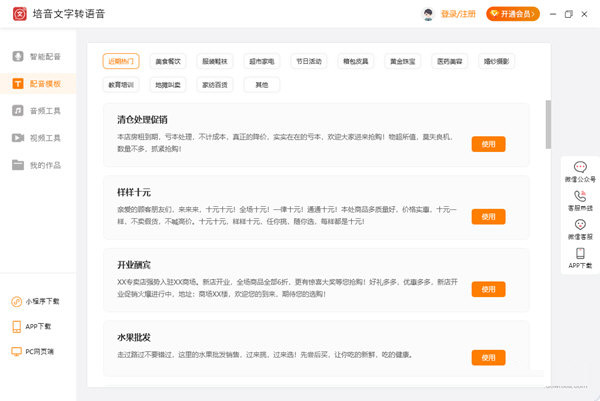Click the template list vertical scrollbar

pyautogui.click(x=547, y=125)
